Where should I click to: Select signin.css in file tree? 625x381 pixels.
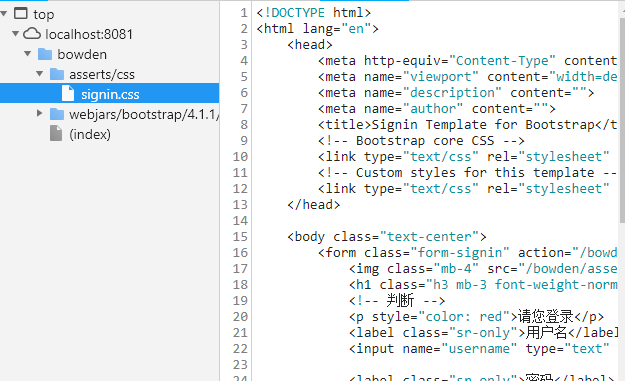pyautogui.click(x=110, y=94)
